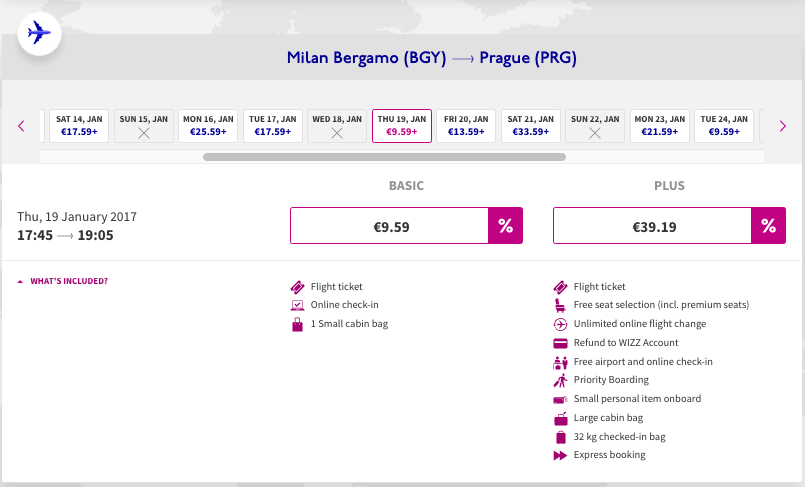Click the unavailable Sun 15, Jan date

pos(143,125)
